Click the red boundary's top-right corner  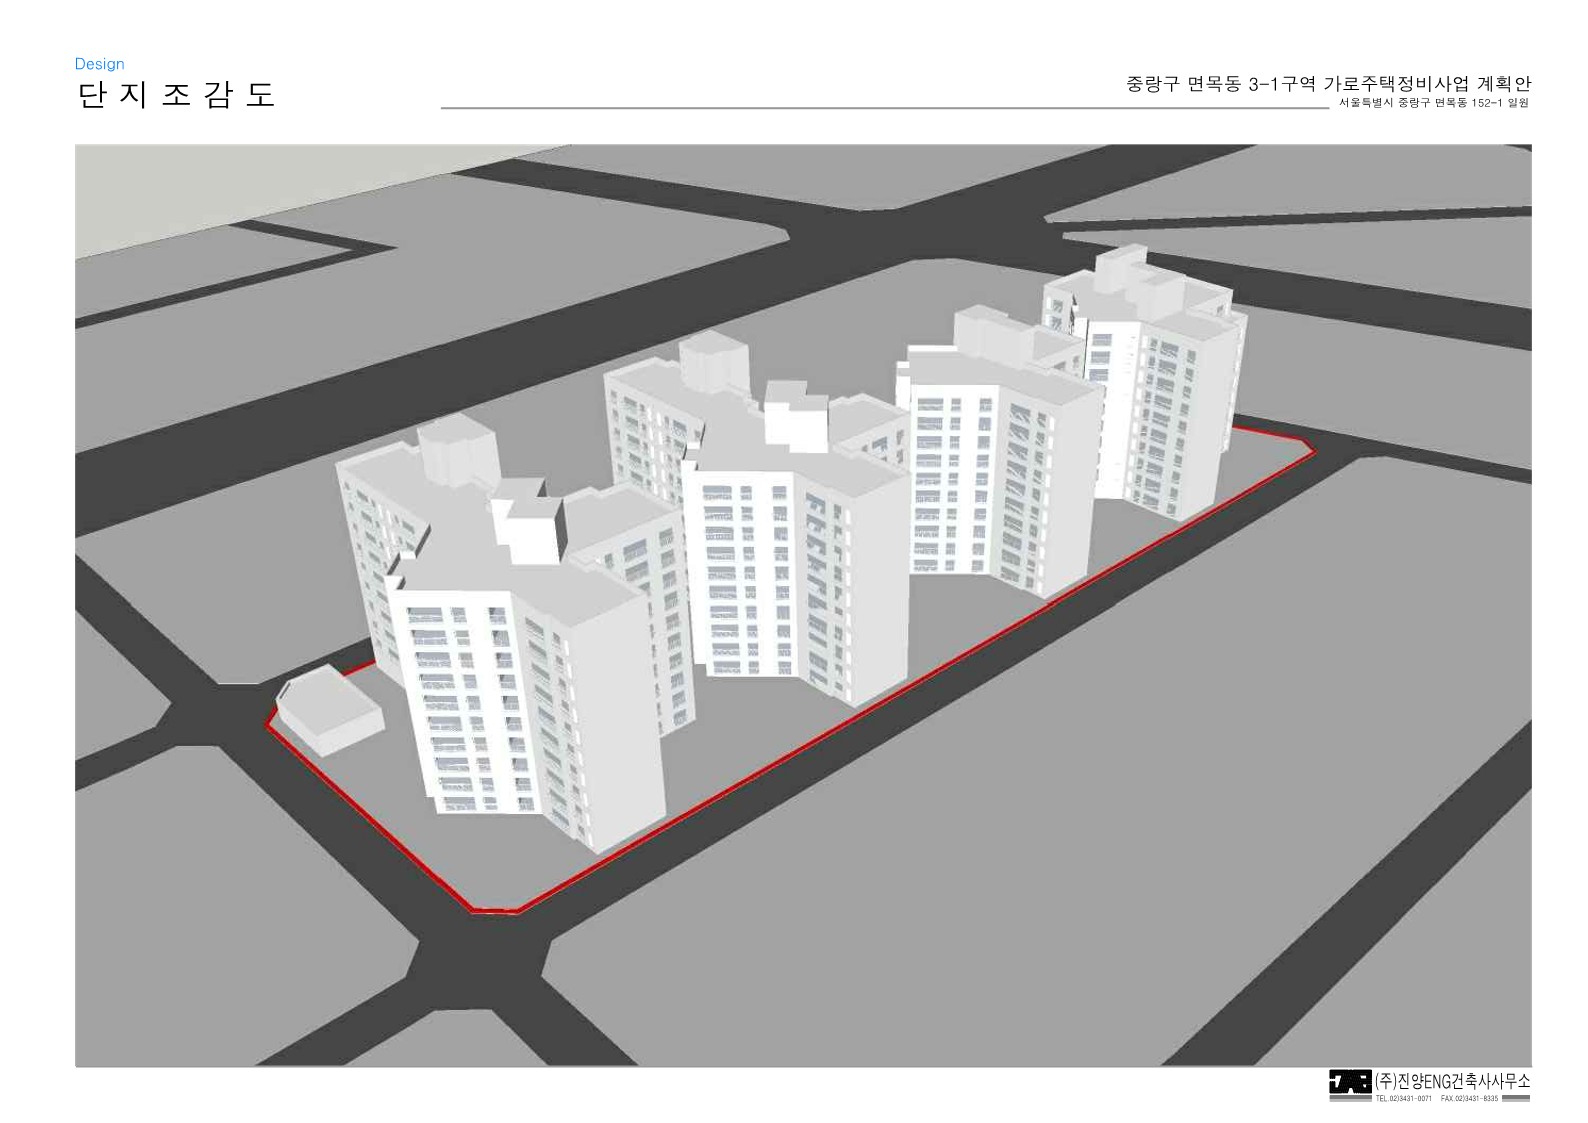pyautogui.click(x=1312, y=449)
